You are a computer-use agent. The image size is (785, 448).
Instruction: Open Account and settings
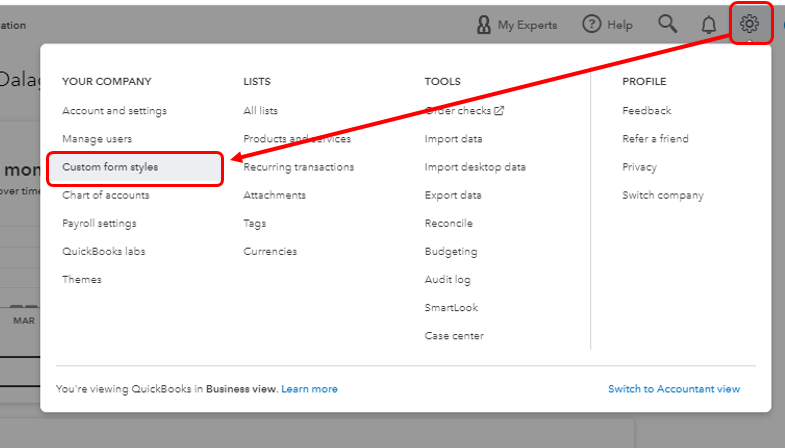tap(114, 111)
